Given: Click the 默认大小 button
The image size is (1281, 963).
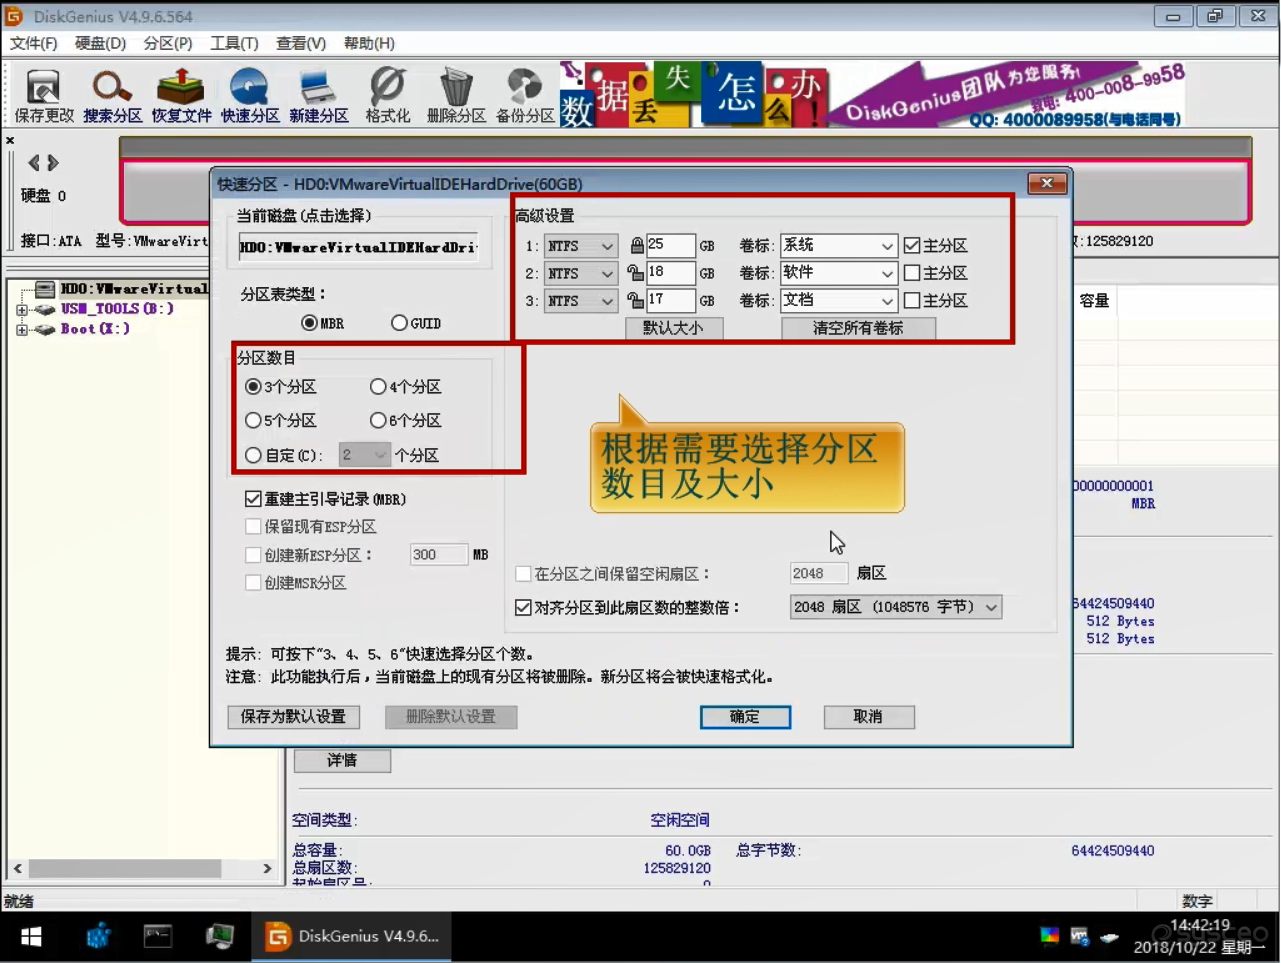Looking at the screenshot, I should tap(673, 328).
